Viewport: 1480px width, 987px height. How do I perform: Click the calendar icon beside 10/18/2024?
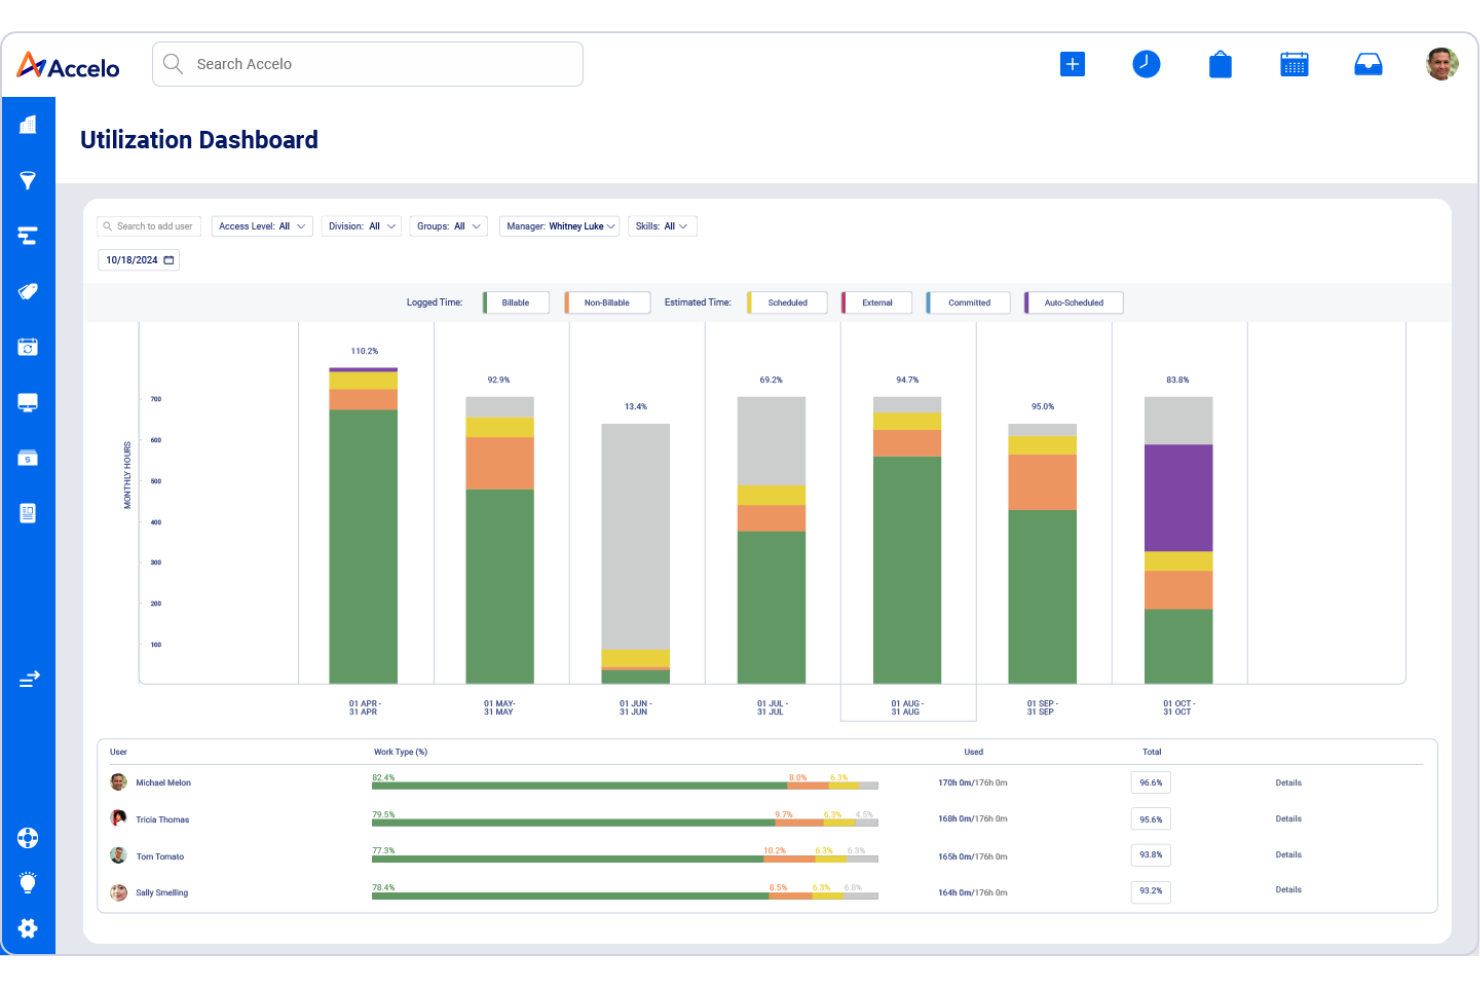[169, 260]
